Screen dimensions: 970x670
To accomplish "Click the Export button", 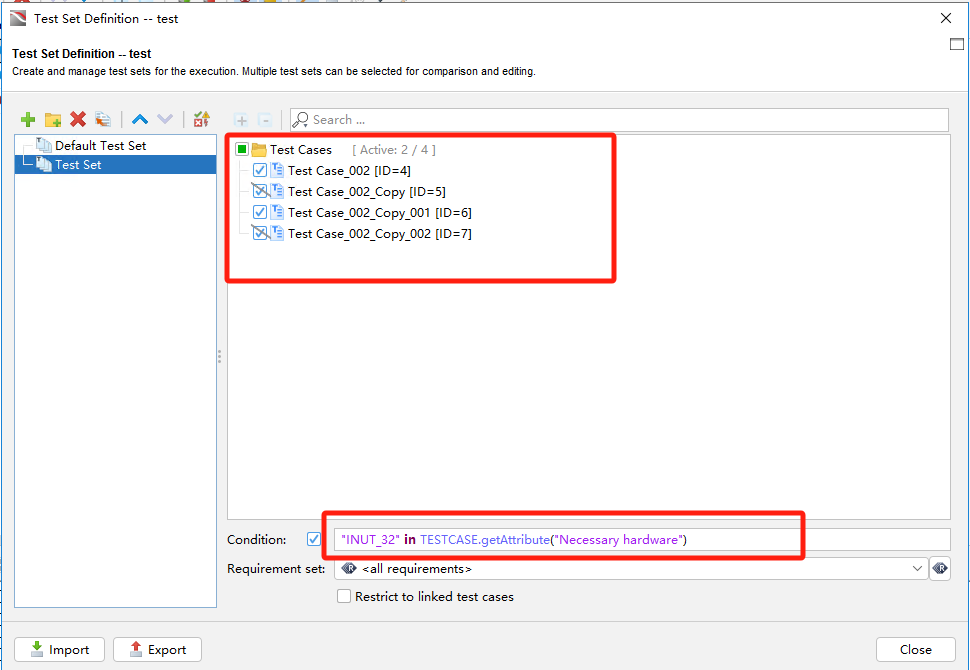I will tap(157, 650).
